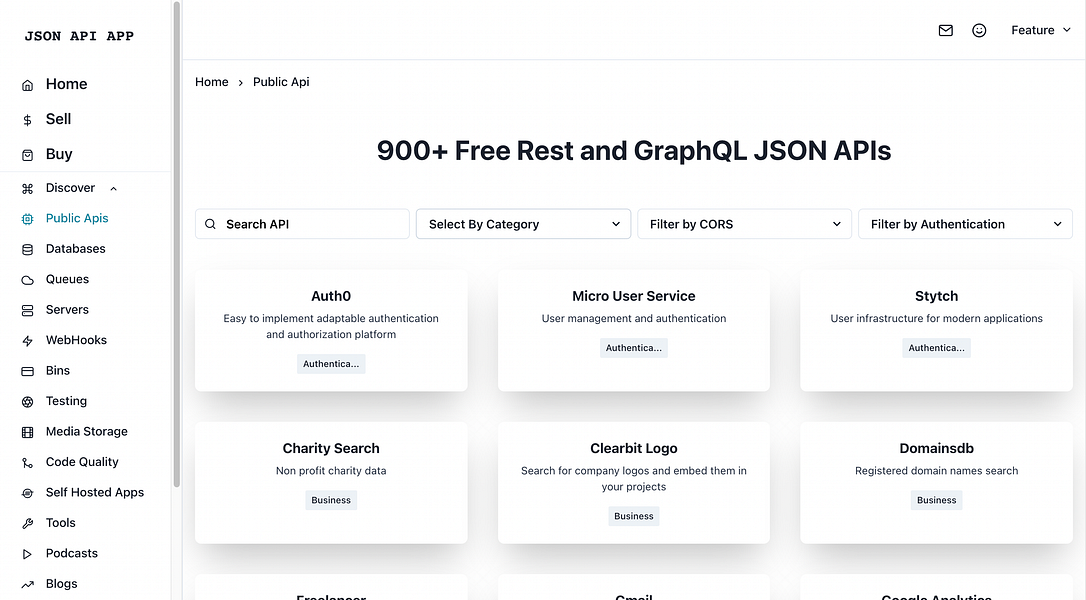Open the Stytch API card

click(936, 331)
